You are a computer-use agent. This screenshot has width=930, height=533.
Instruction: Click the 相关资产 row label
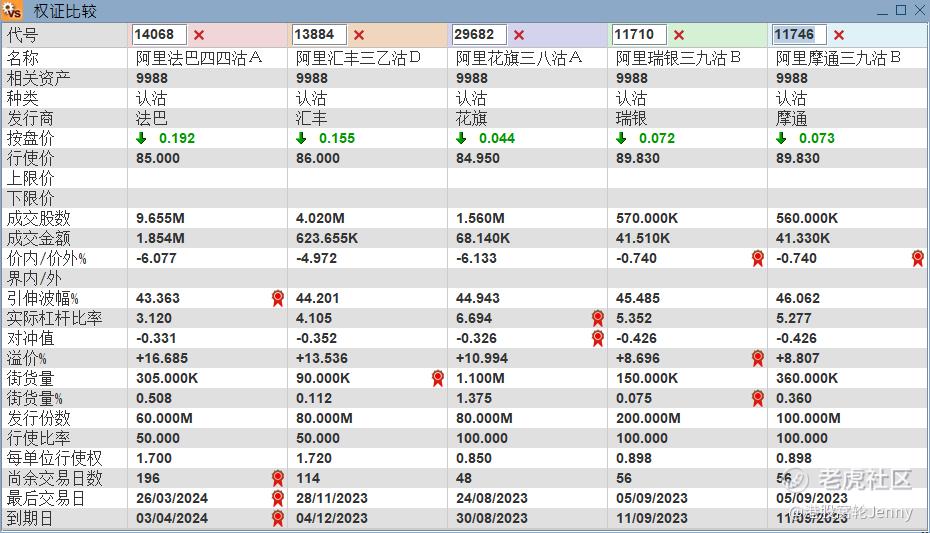point(39,78)
